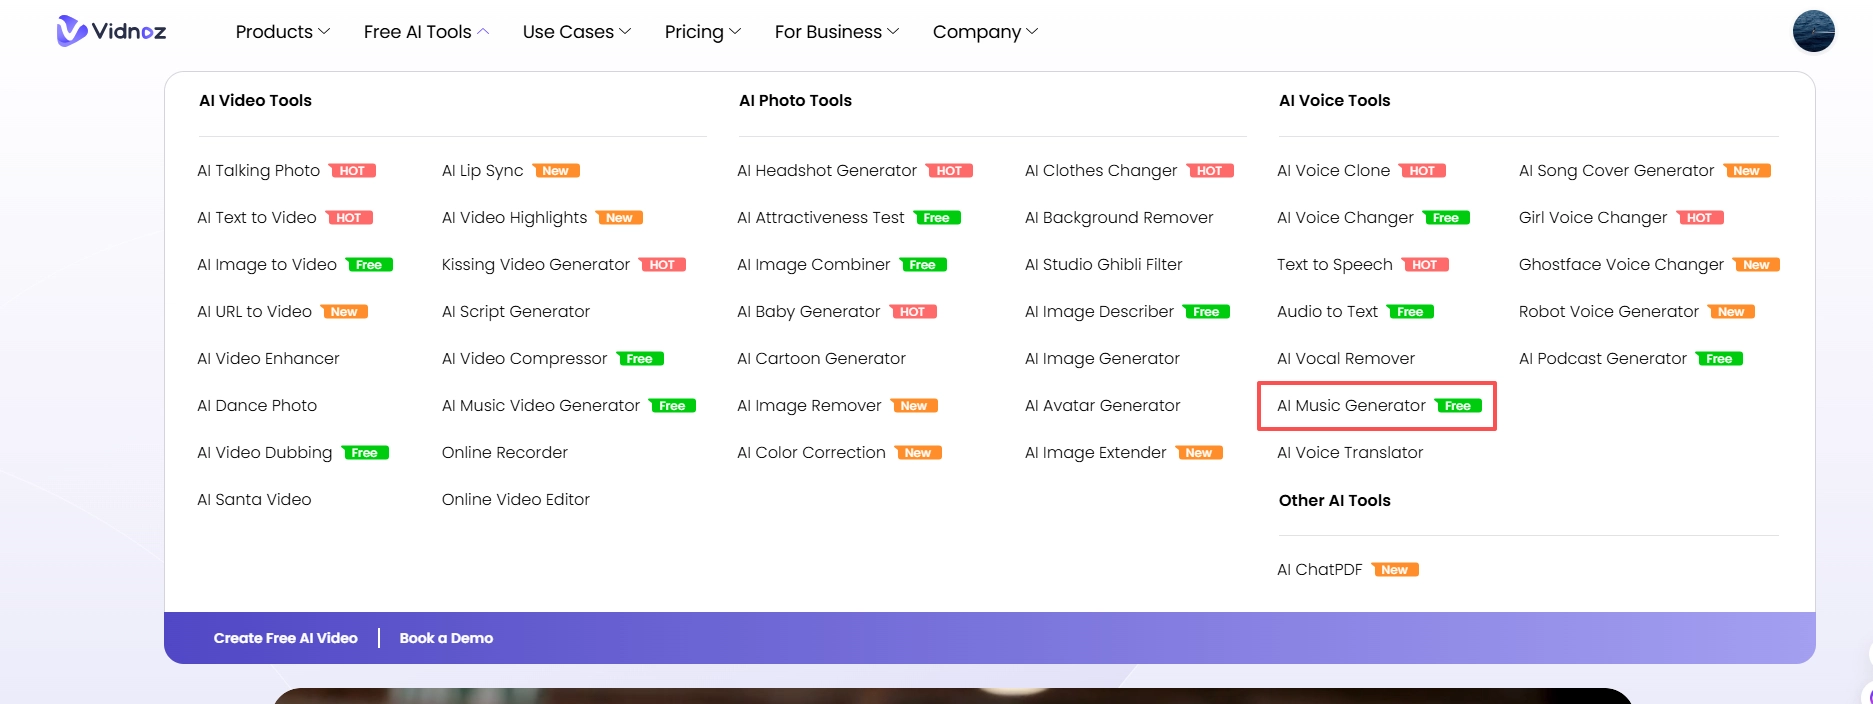Viewport: 1873px width, 704px height.
Task: Choose AI Vocal Remover from the menu
Action: coord(1345,359)
